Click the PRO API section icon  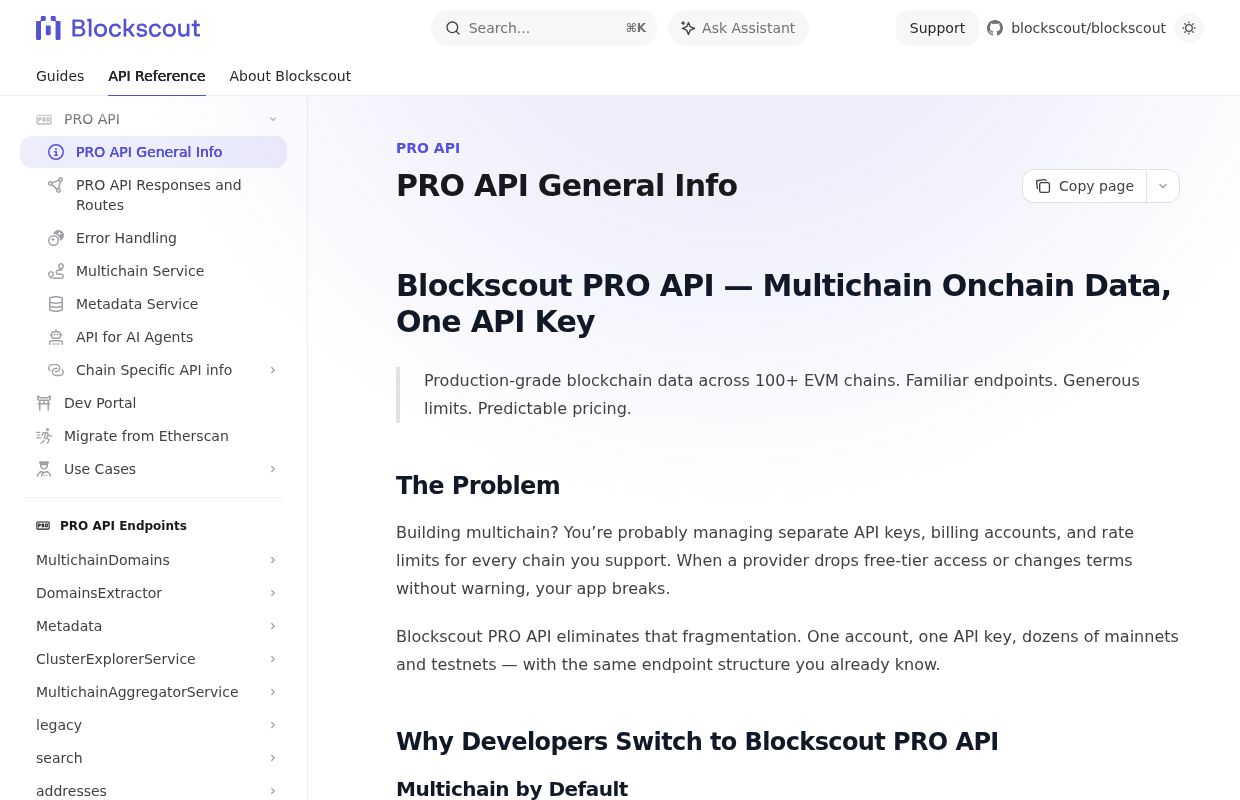44,119
